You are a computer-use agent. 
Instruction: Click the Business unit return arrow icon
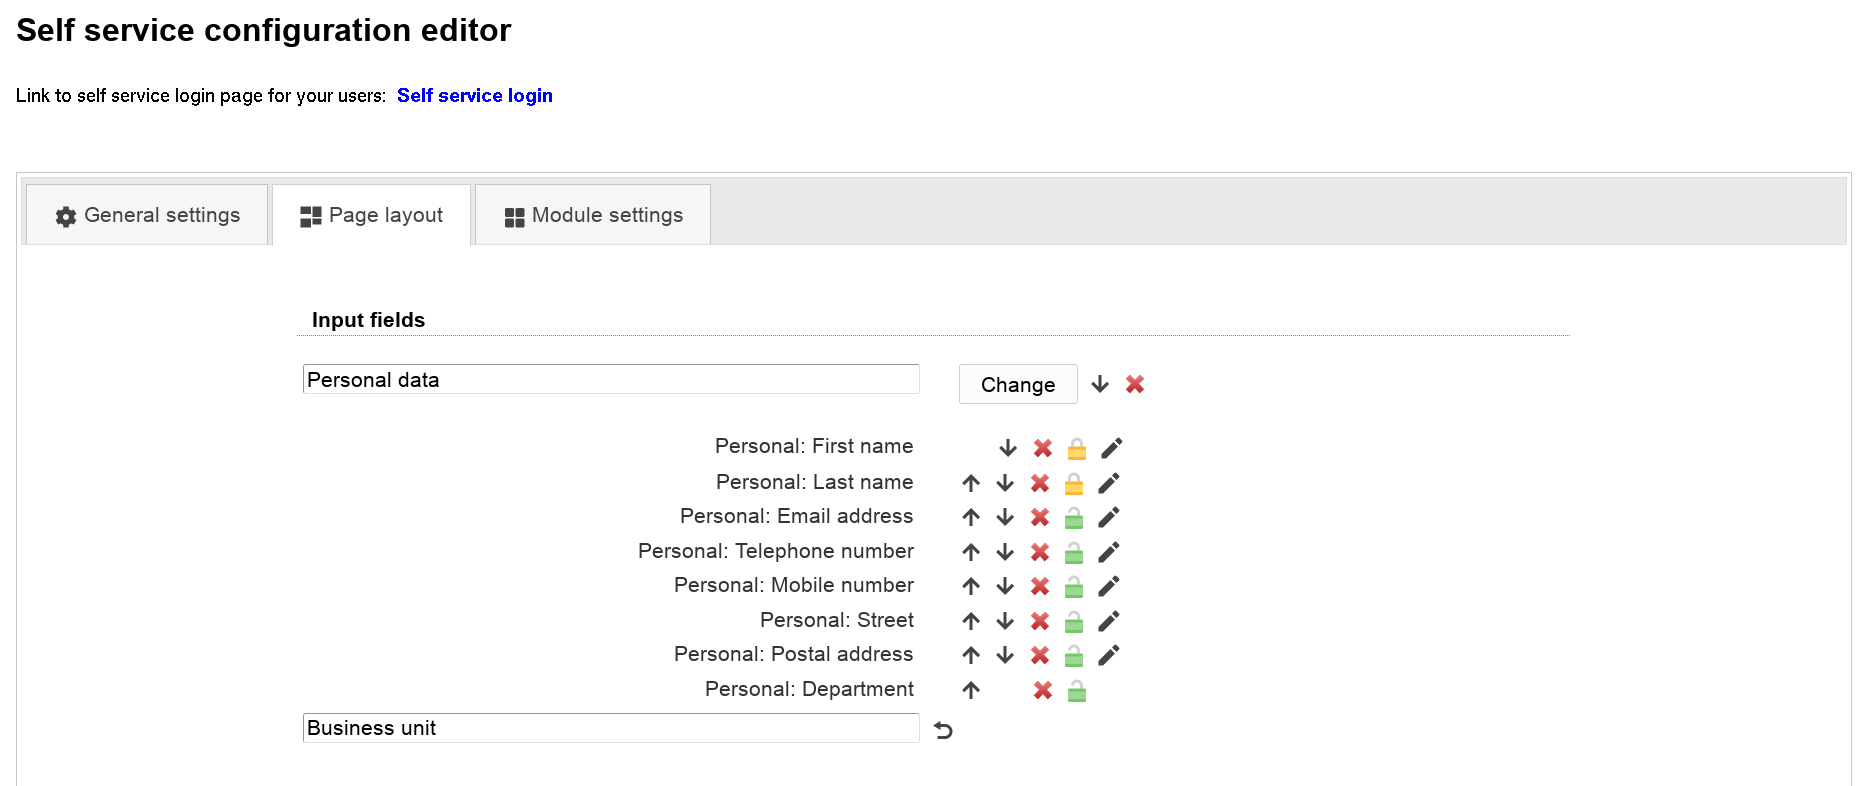[x=943, y=730]
